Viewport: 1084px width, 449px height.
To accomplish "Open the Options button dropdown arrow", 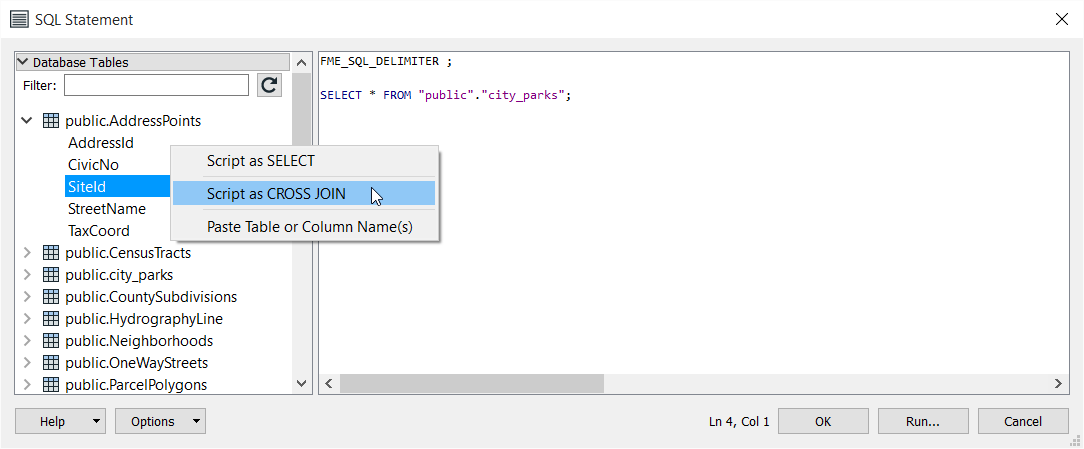I will (x=196, y=421).
